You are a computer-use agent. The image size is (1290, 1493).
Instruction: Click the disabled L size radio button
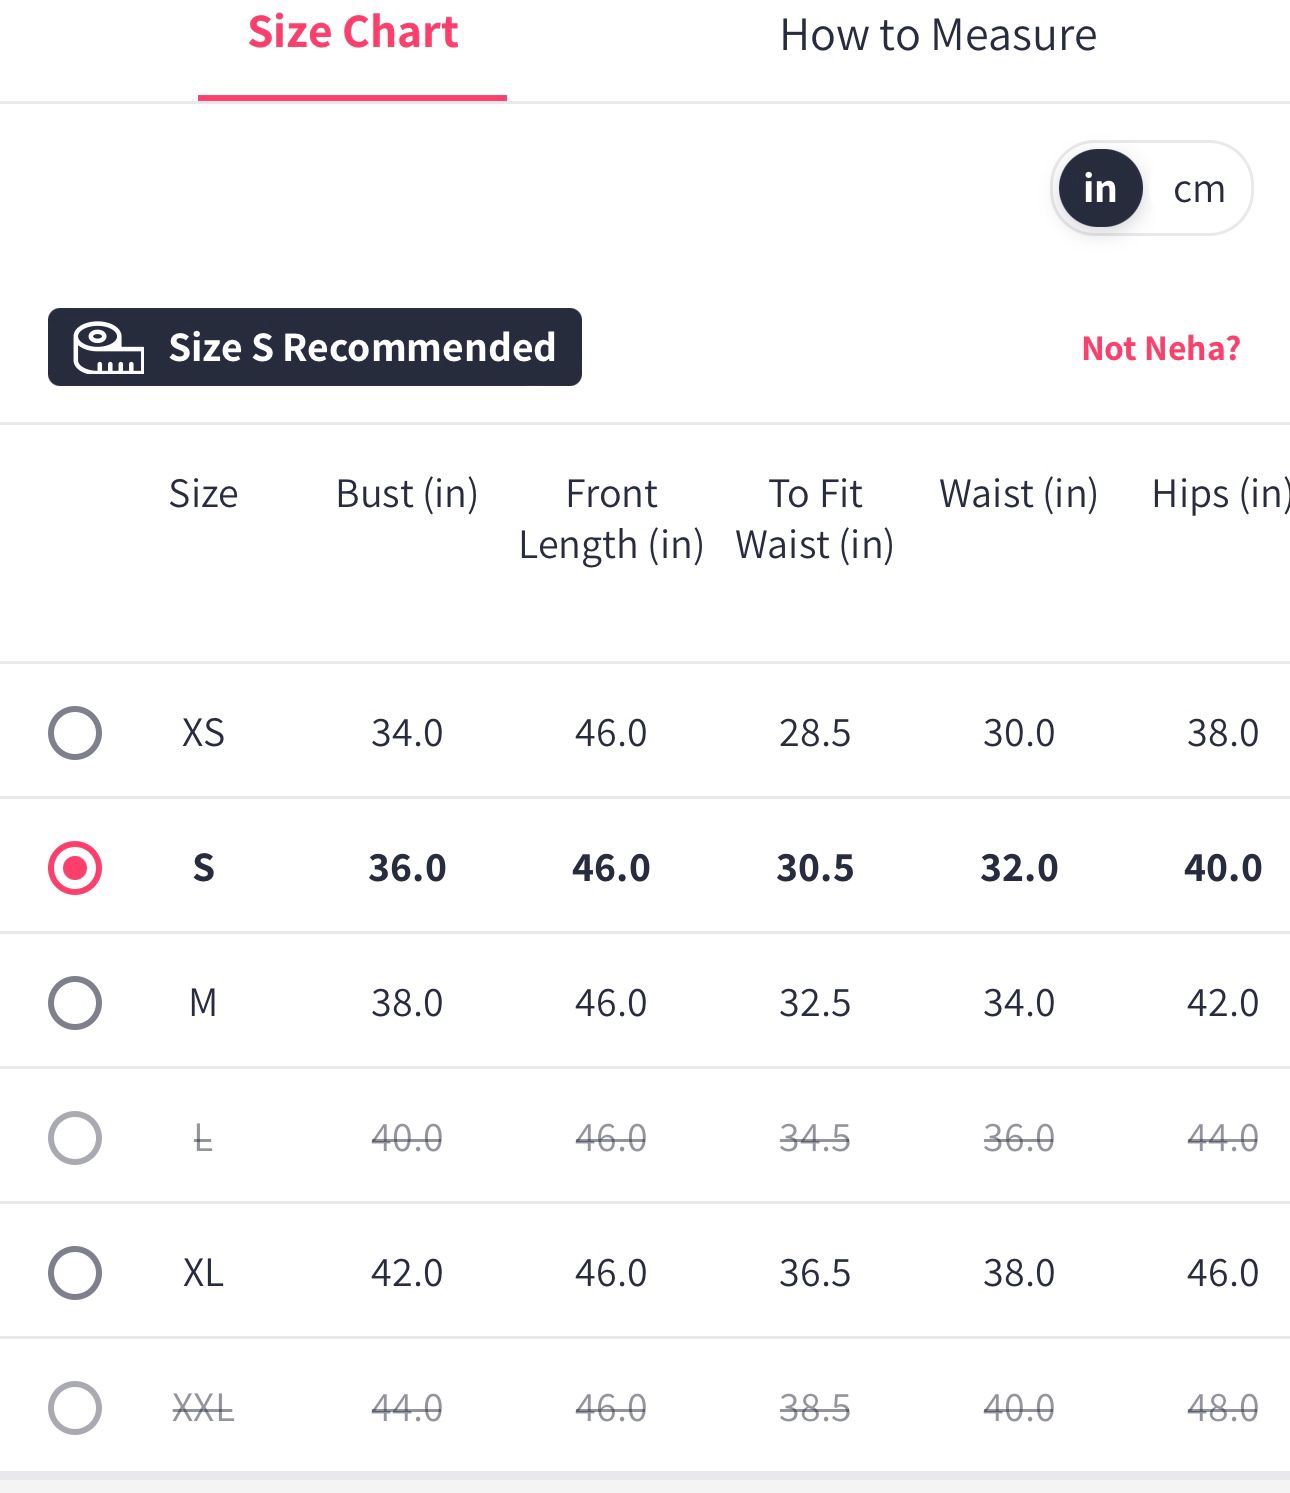pos(75,1138)
